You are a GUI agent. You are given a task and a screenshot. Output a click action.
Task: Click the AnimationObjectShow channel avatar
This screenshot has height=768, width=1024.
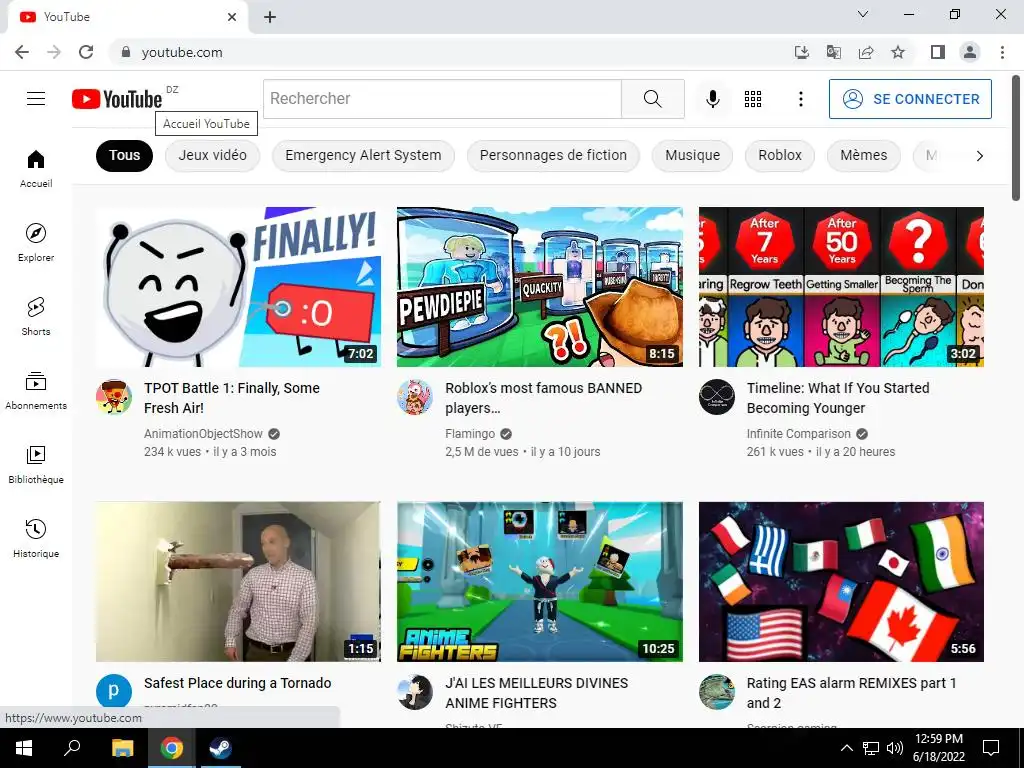(114, 397)
